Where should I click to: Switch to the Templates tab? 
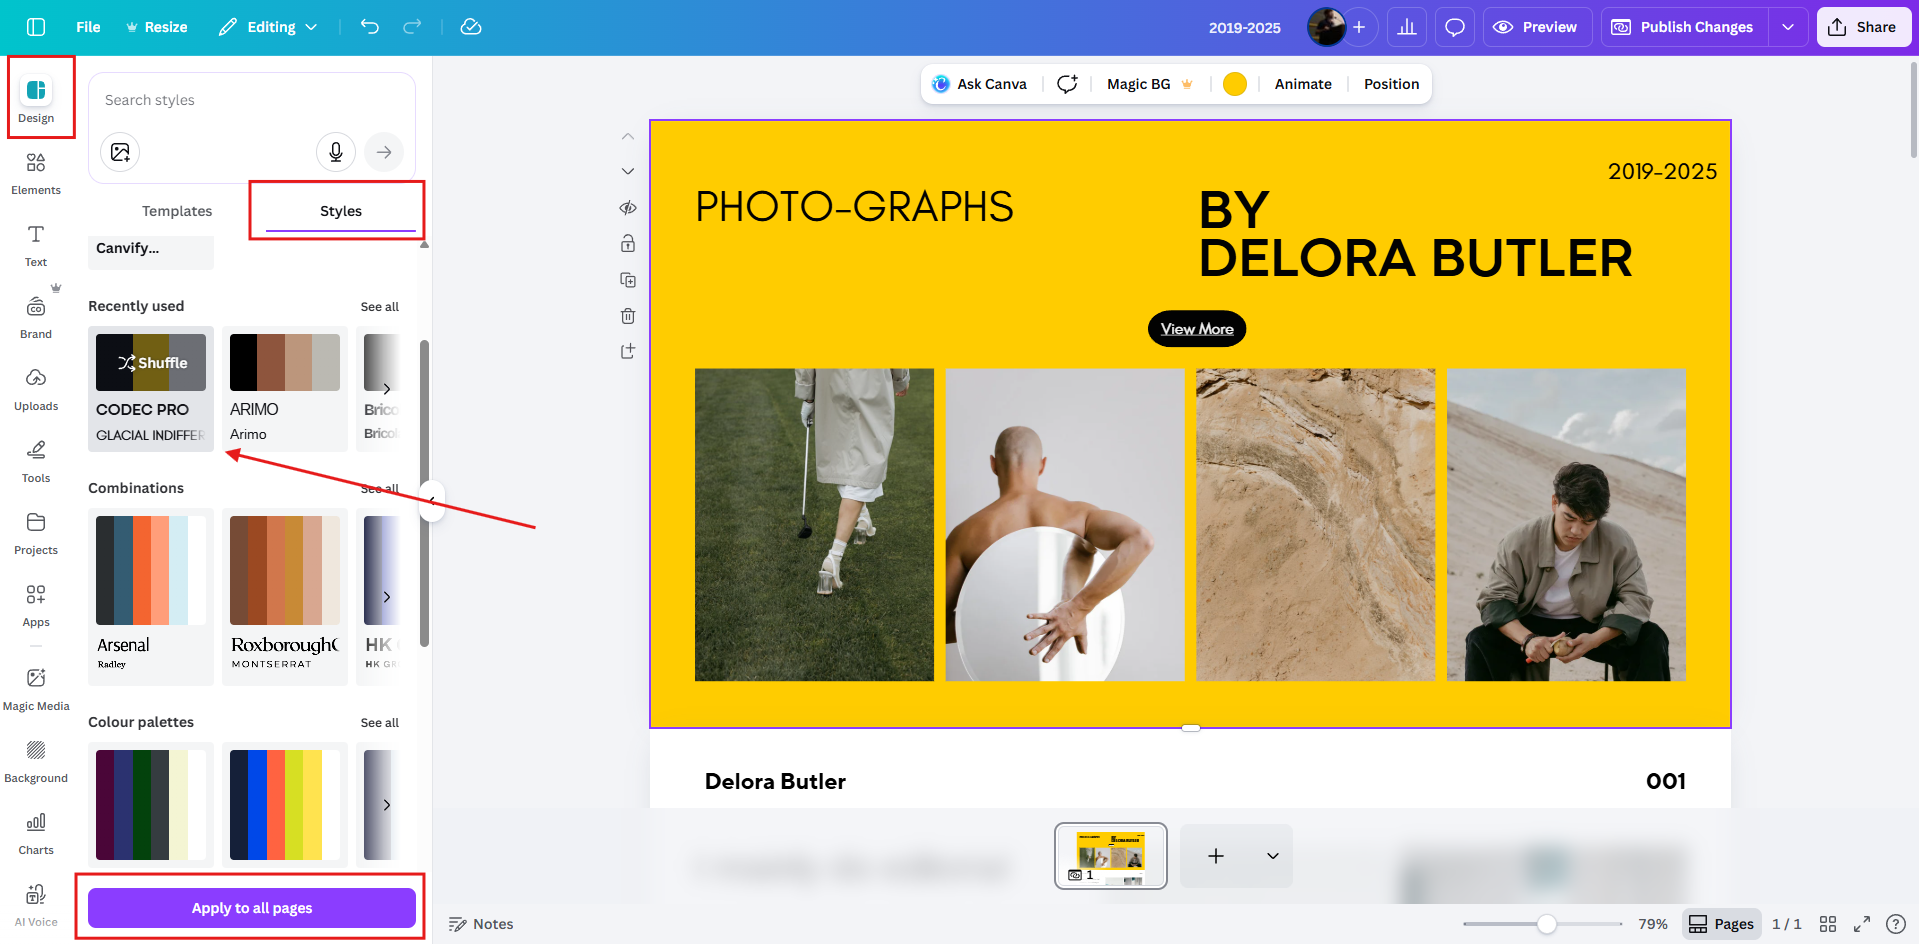pyautogui.click(x=177, y=211)
